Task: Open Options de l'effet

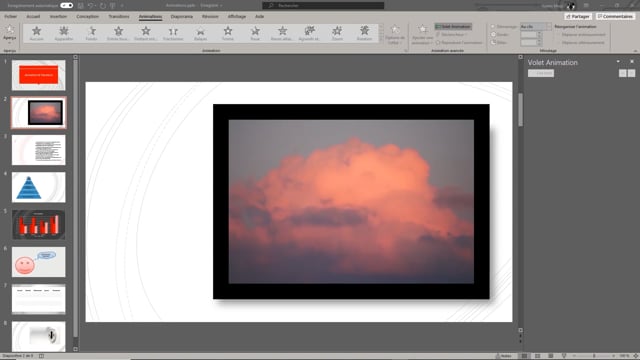Action: point(395,35)
